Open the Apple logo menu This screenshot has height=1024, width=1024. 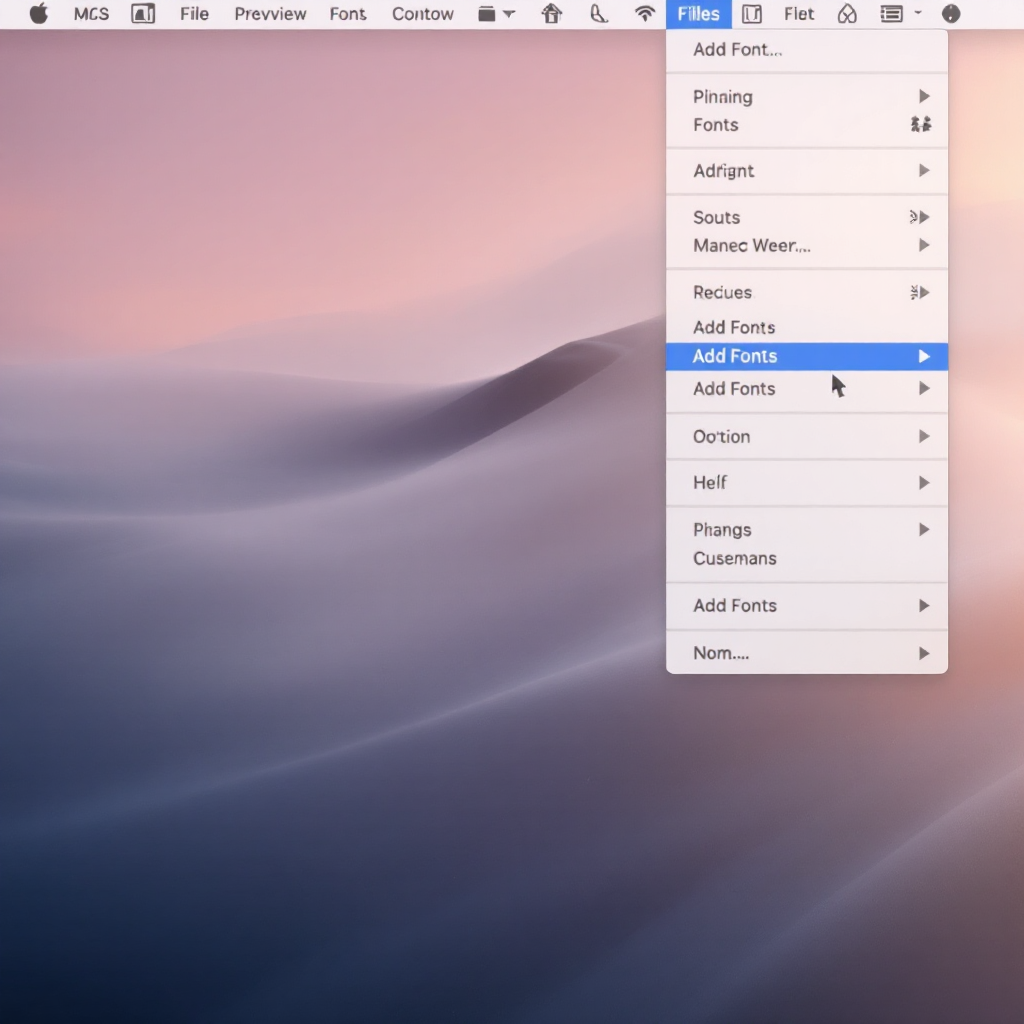pyautogui.click(x=39, y=14)
